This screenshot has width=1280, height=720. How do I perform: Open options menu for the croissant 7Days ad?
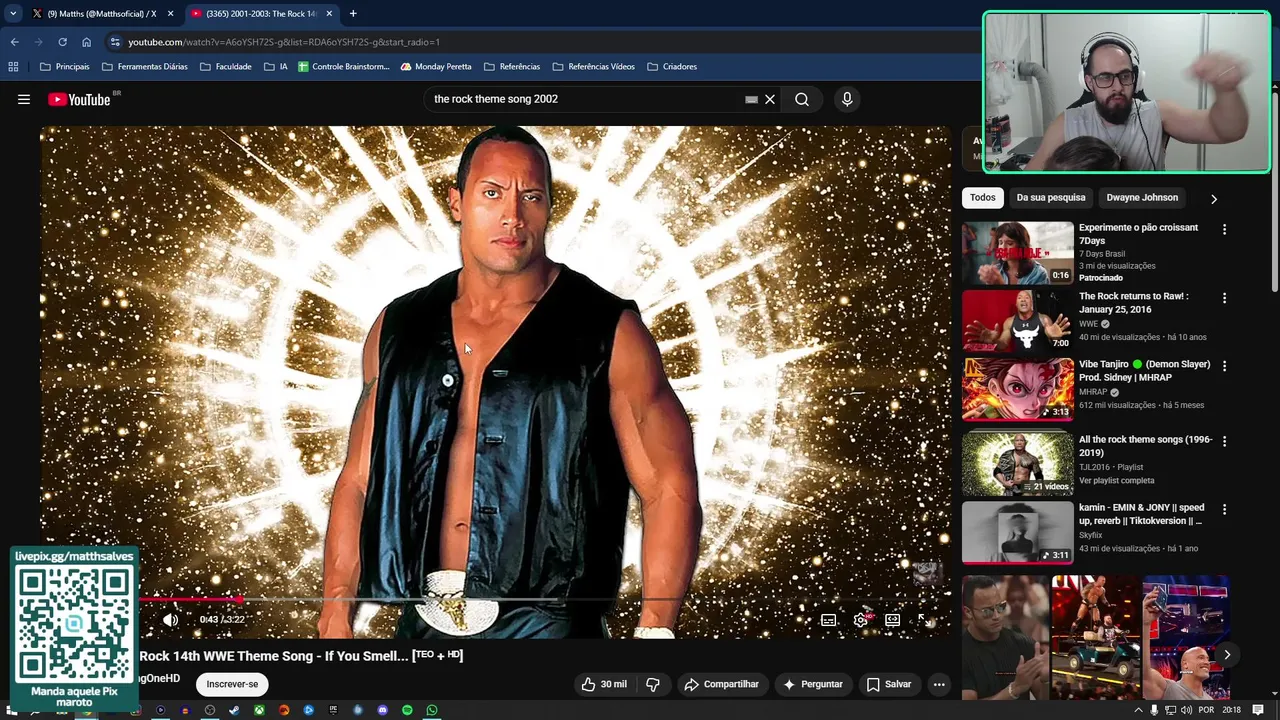(1224, 229)
